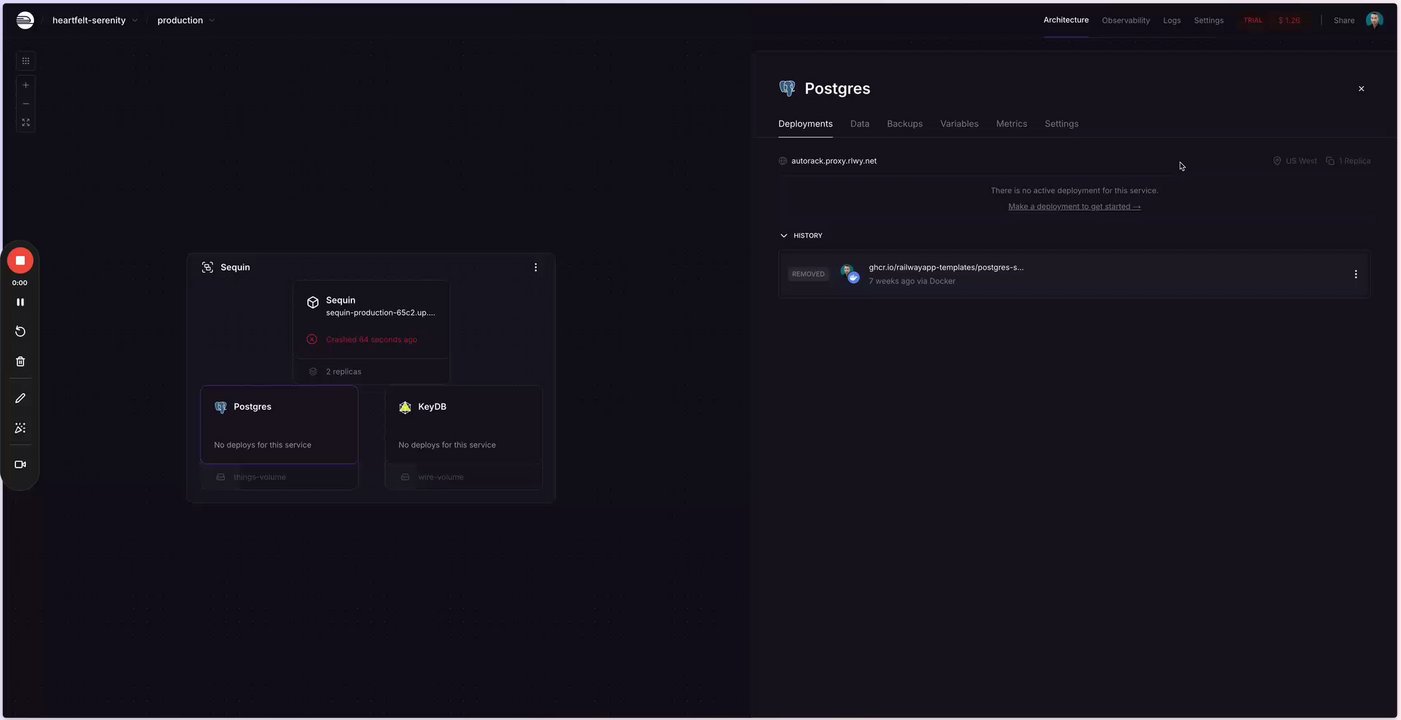The image size is (1401, 720).
Task: Select the Postgres service card on canvas
Action: 279,425
